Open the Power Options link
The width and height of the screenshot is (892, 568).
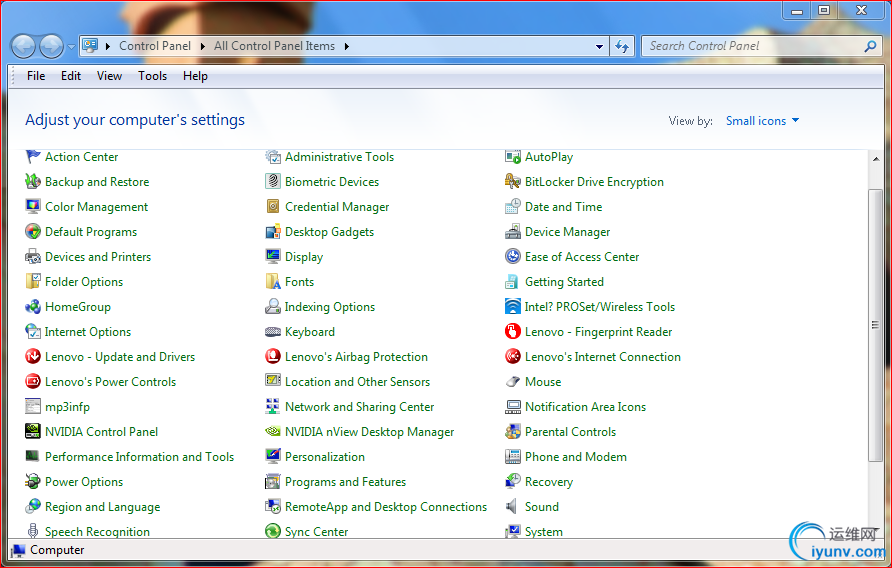(84, 482)
